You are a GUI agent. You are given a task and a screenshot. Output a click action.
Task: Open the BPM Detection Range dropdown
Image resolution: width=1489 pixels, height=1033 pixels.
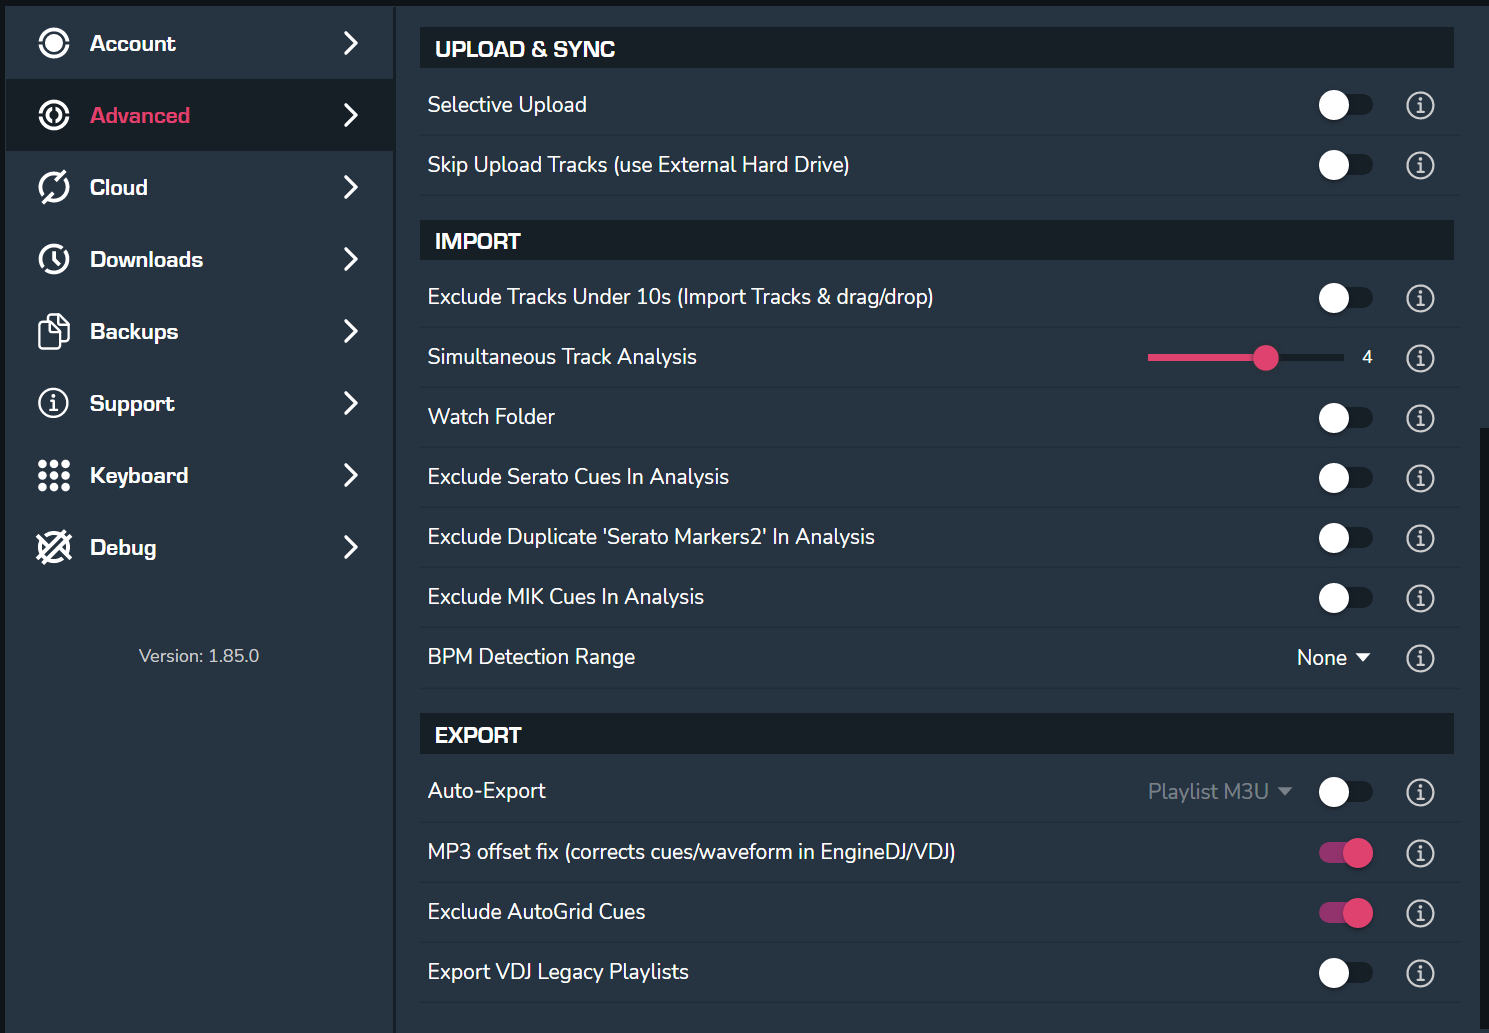pos(1333,658)
